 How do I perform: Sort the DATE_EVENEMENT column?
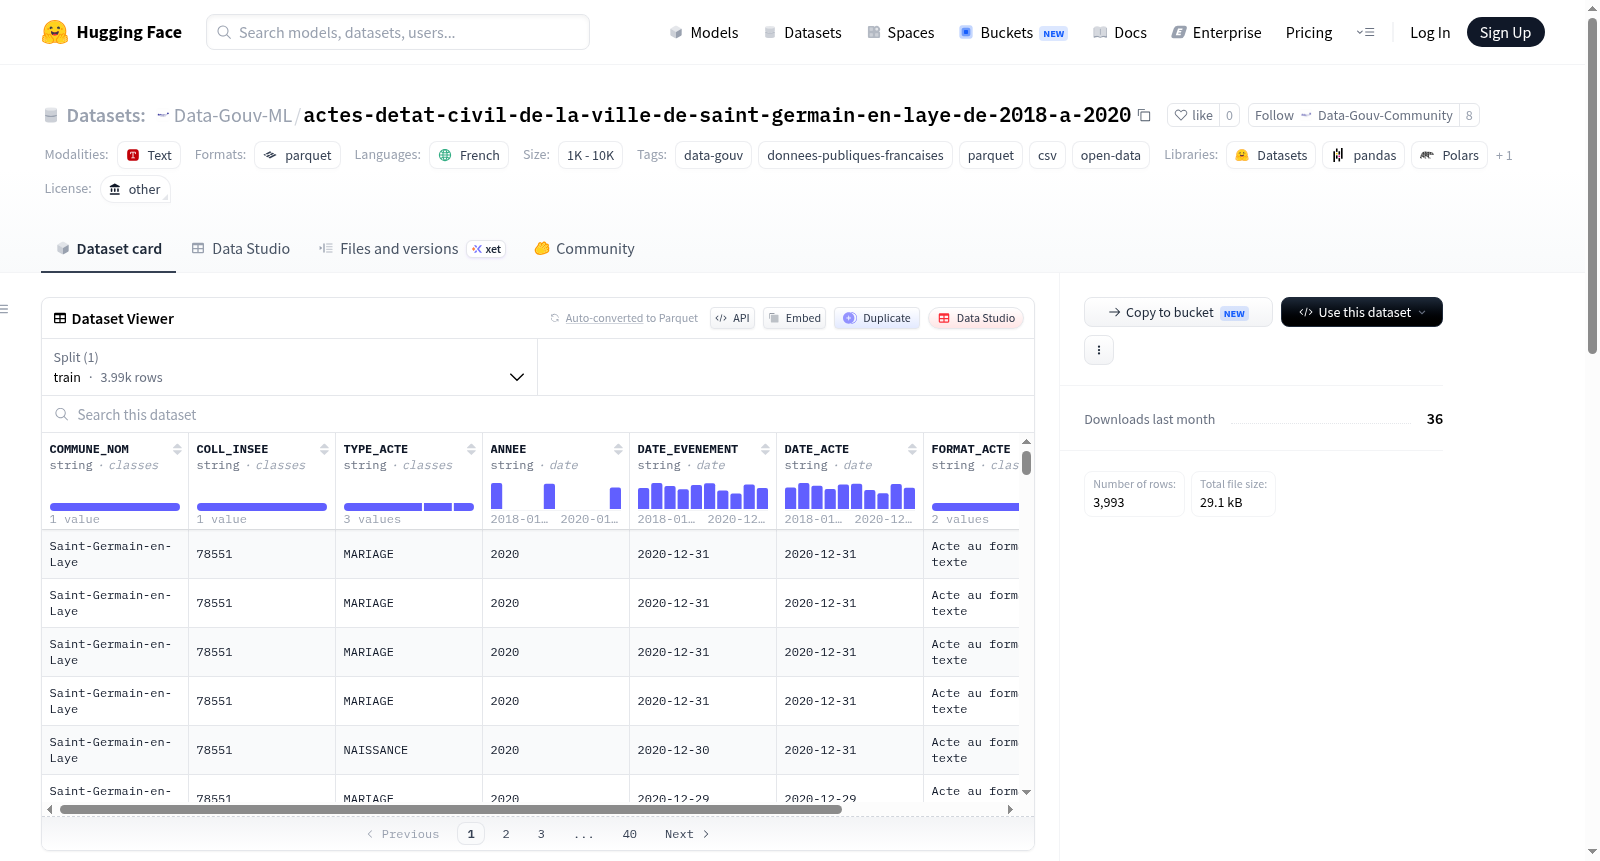click(765, 449)
